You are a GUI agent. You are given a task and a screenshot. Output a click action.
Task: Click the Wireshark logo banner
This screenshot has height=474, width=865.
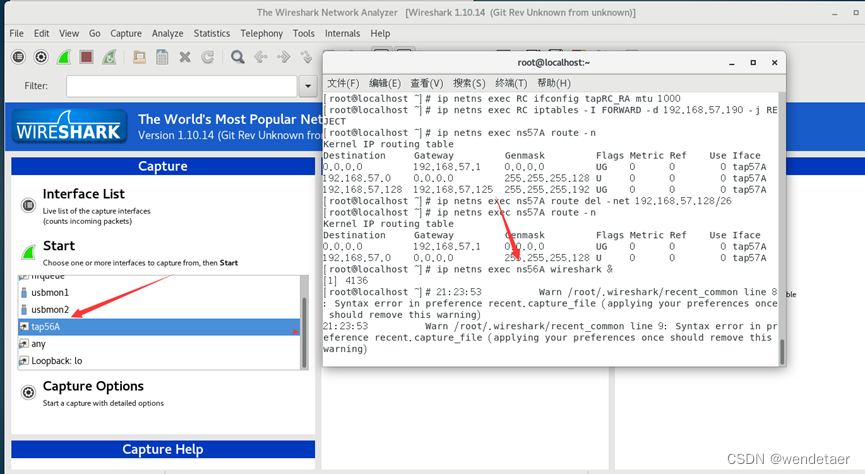click(x=70, y=127)
